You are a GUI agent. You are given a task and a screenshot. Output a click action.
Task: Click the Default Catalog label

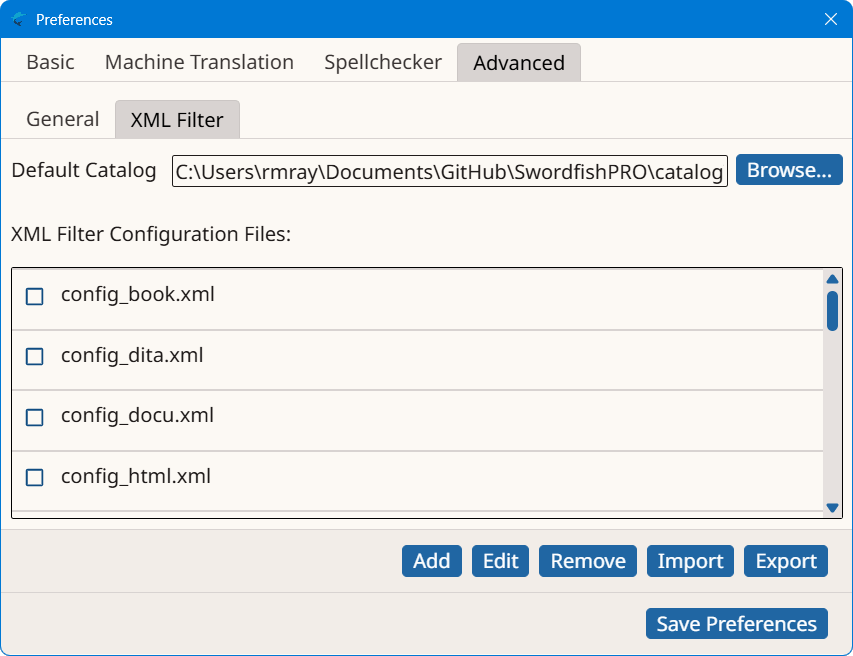coord(84,170)
